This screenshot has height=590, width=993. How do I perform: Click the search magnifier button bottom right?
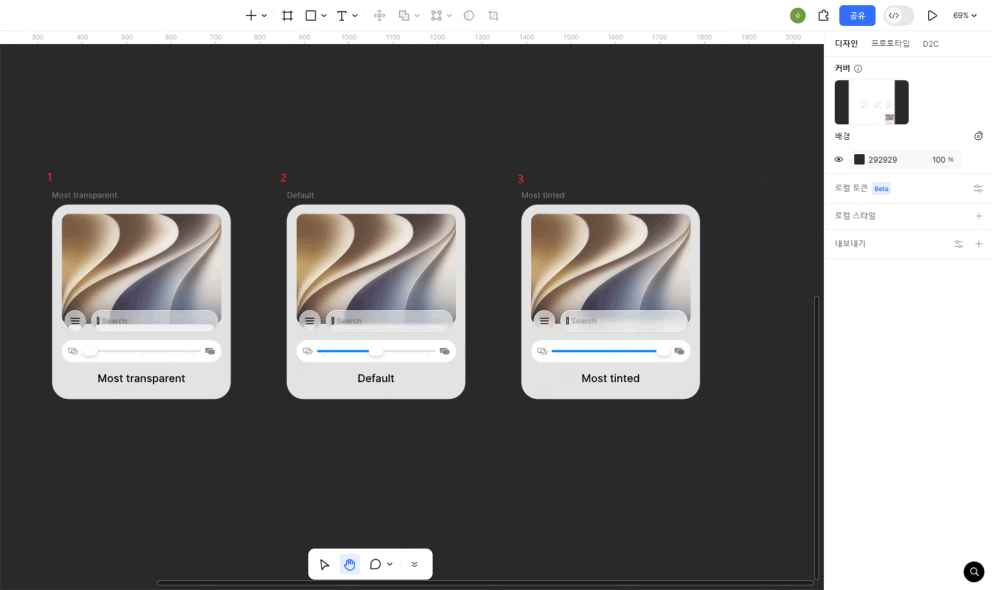click(x=974, y=572)
